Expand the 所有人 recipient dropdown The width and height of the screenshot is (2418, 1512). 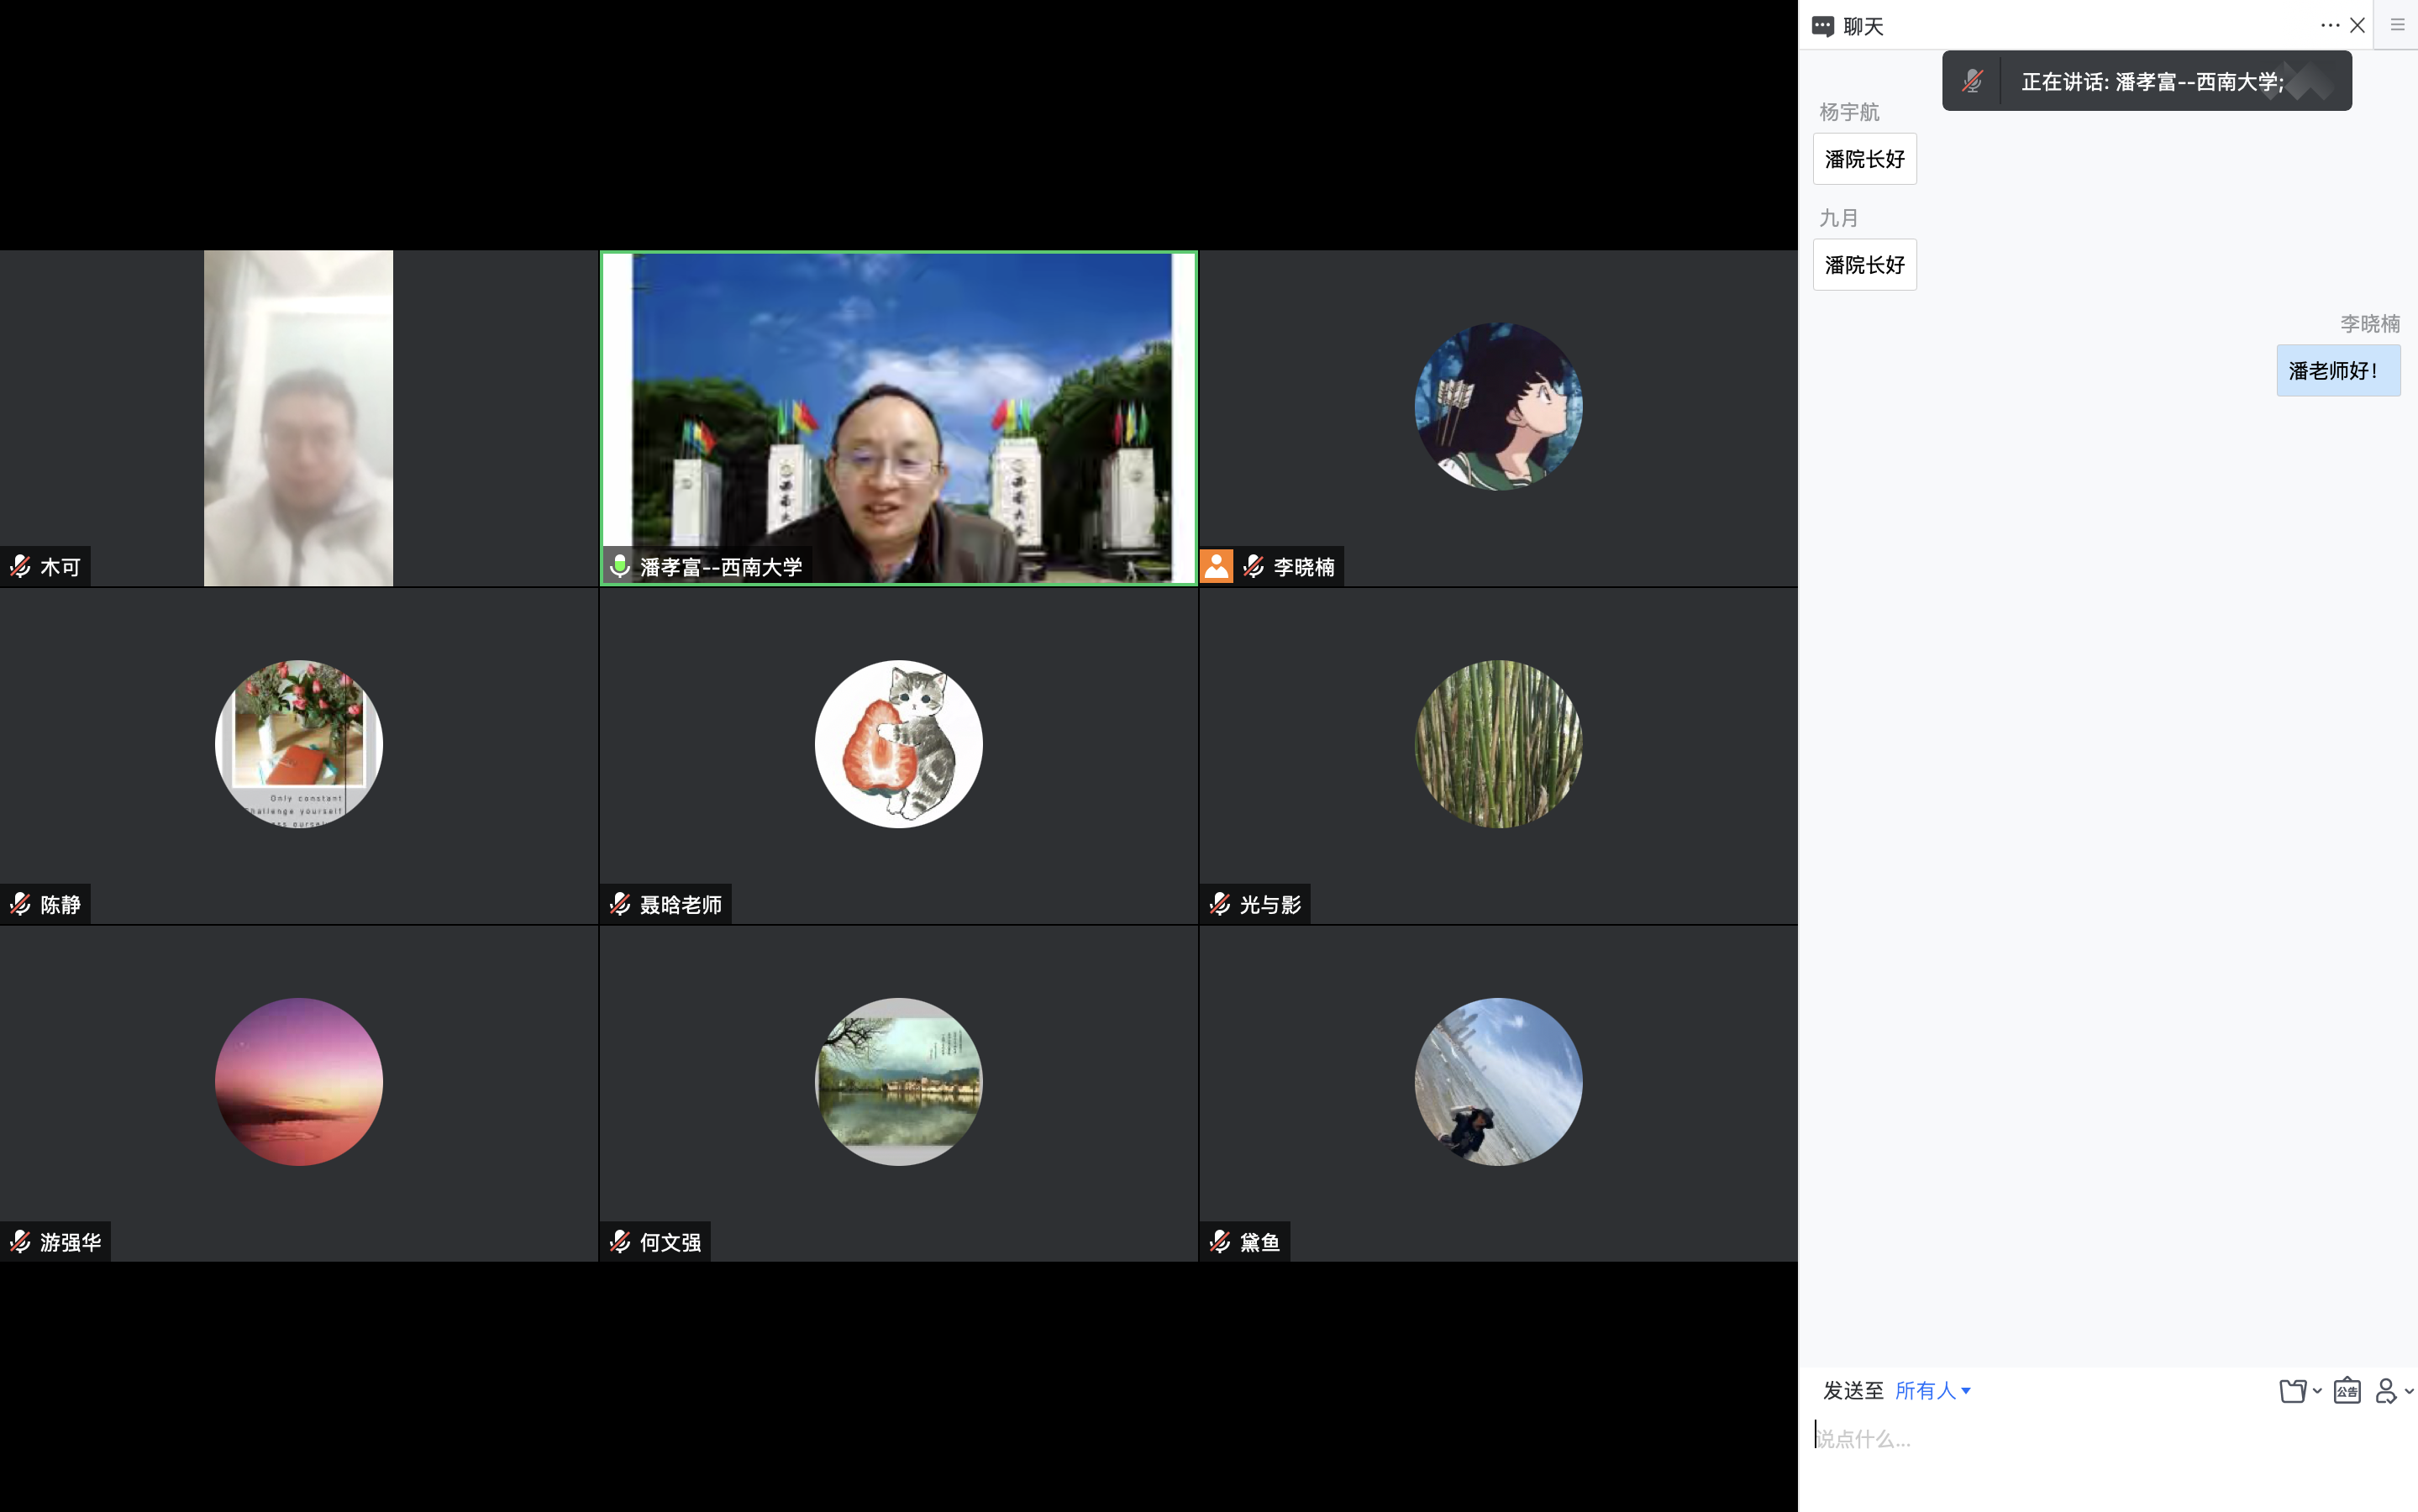(1932, 1390)
